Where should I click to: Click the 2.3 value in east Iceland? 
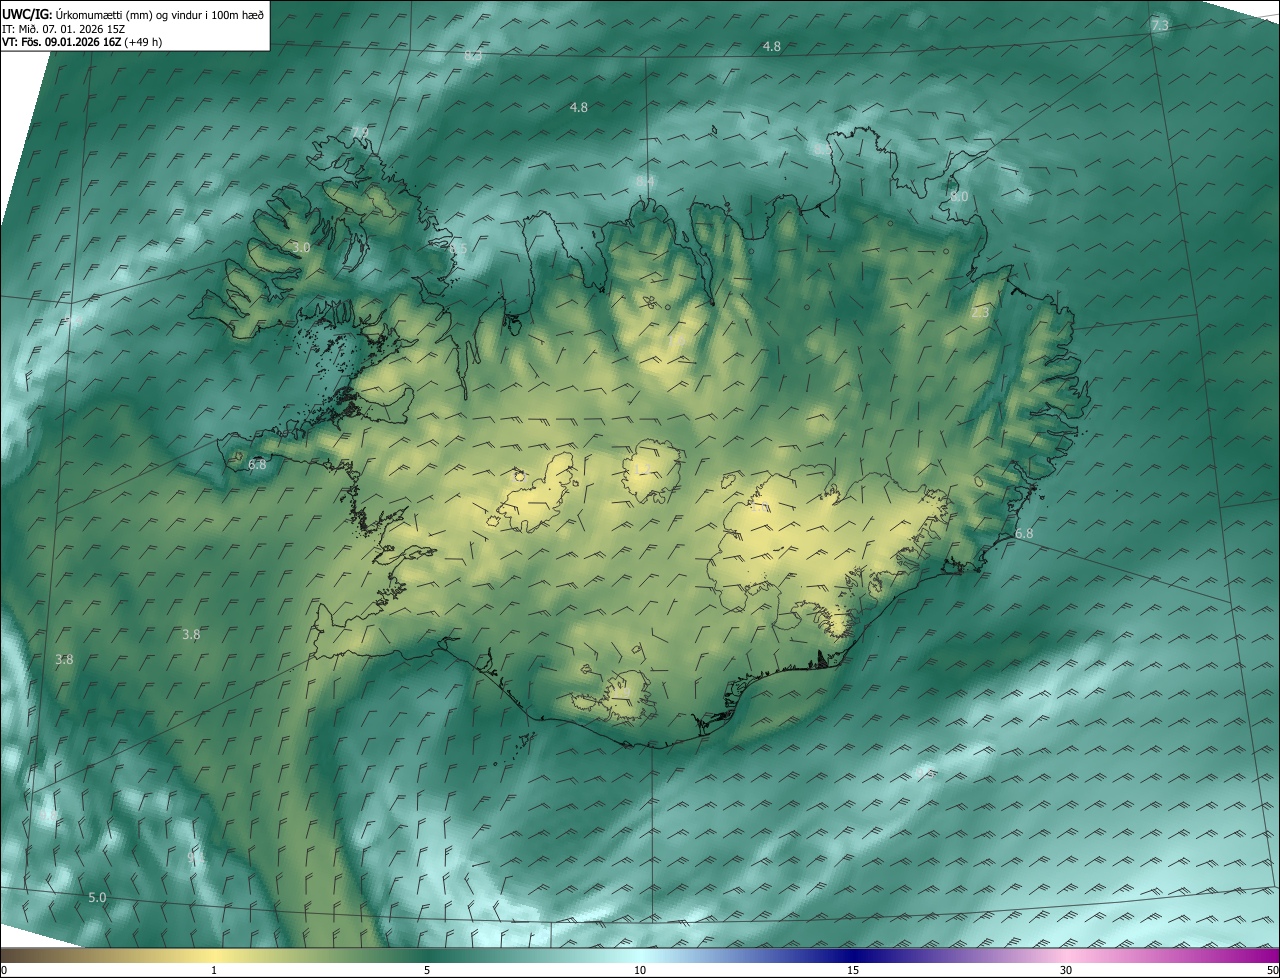[x=980, y=313]
